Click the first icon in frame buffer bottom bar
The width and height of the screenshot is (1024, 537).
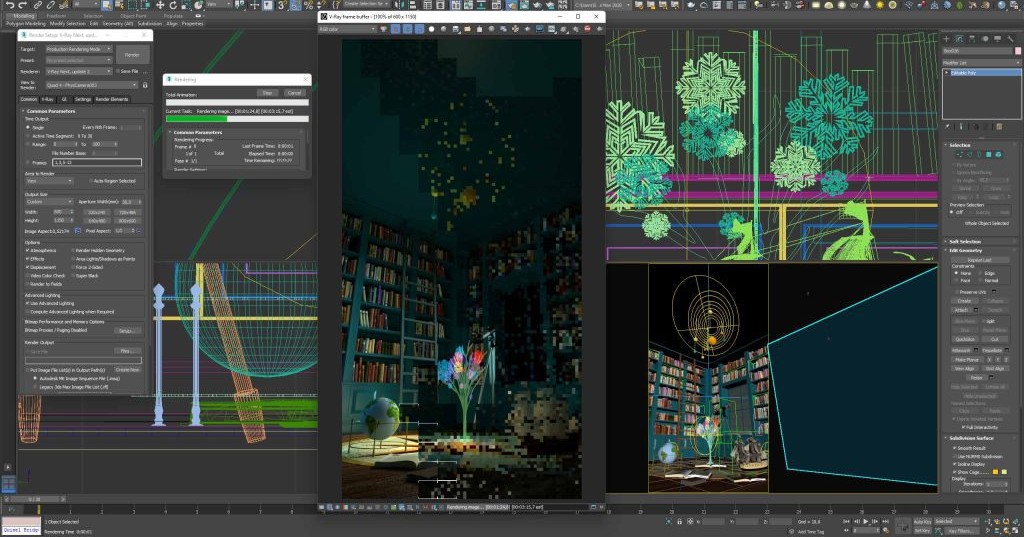pyautogui.click(x=321, y=507)
